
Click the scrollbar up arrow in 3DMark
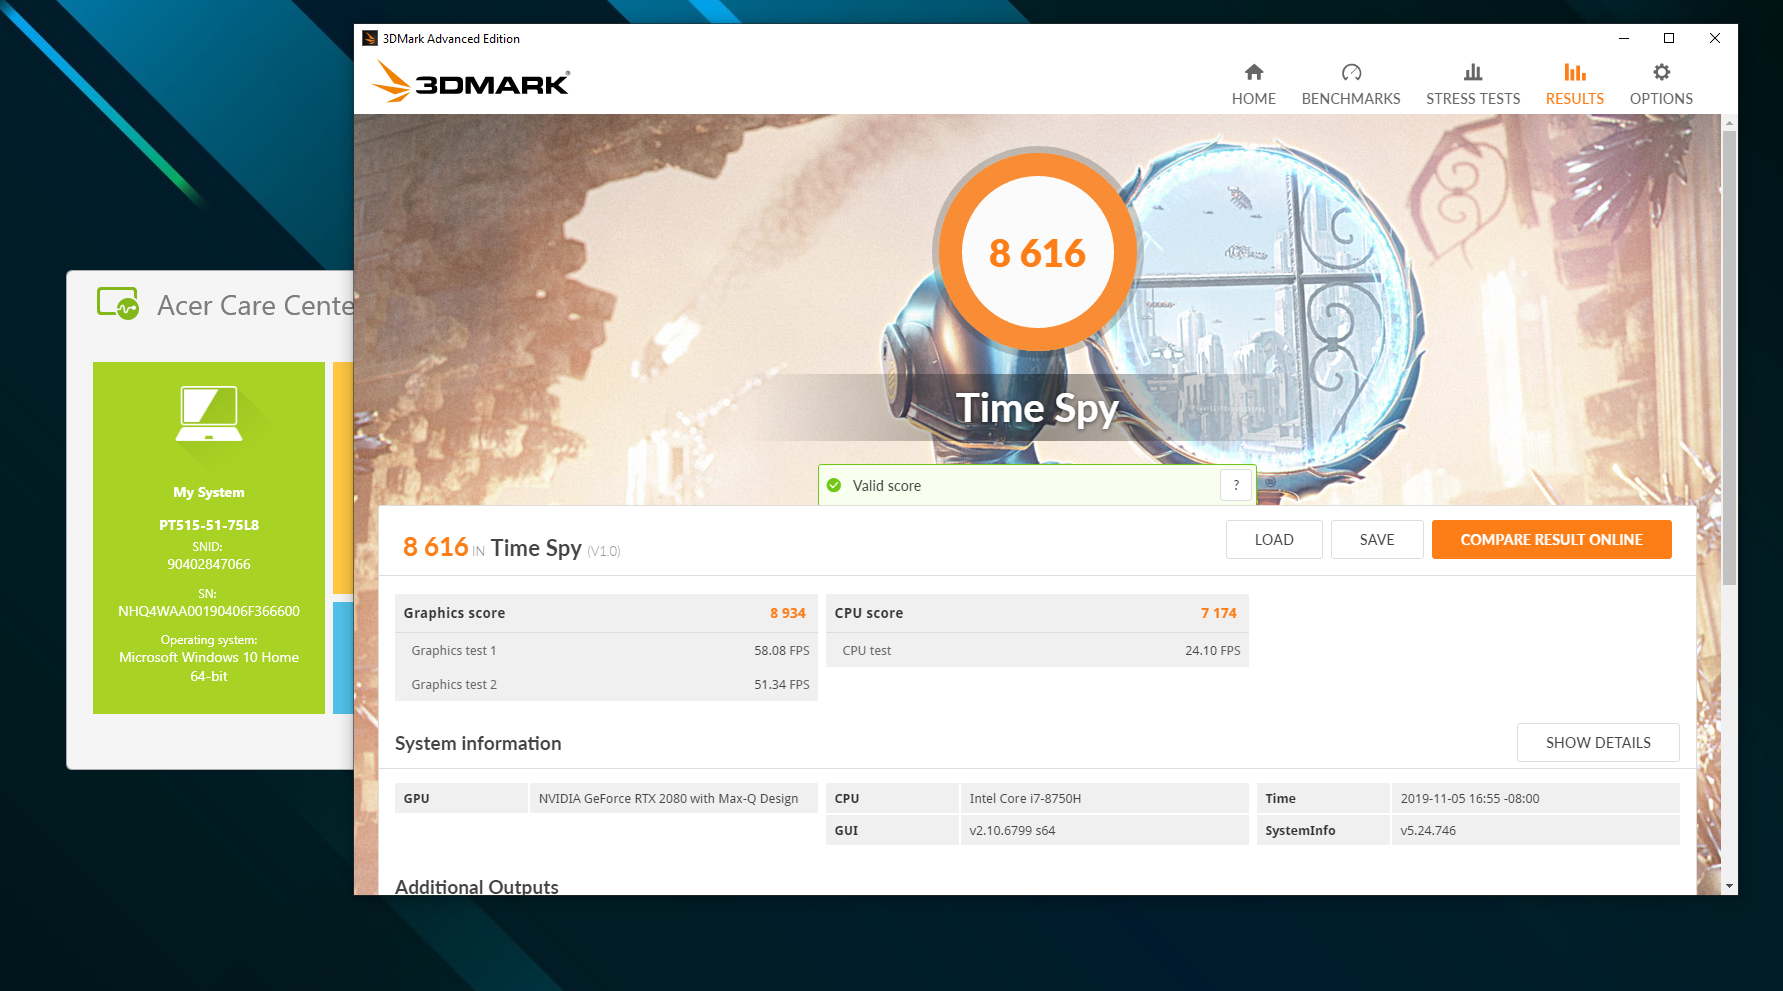(1729, 123)
